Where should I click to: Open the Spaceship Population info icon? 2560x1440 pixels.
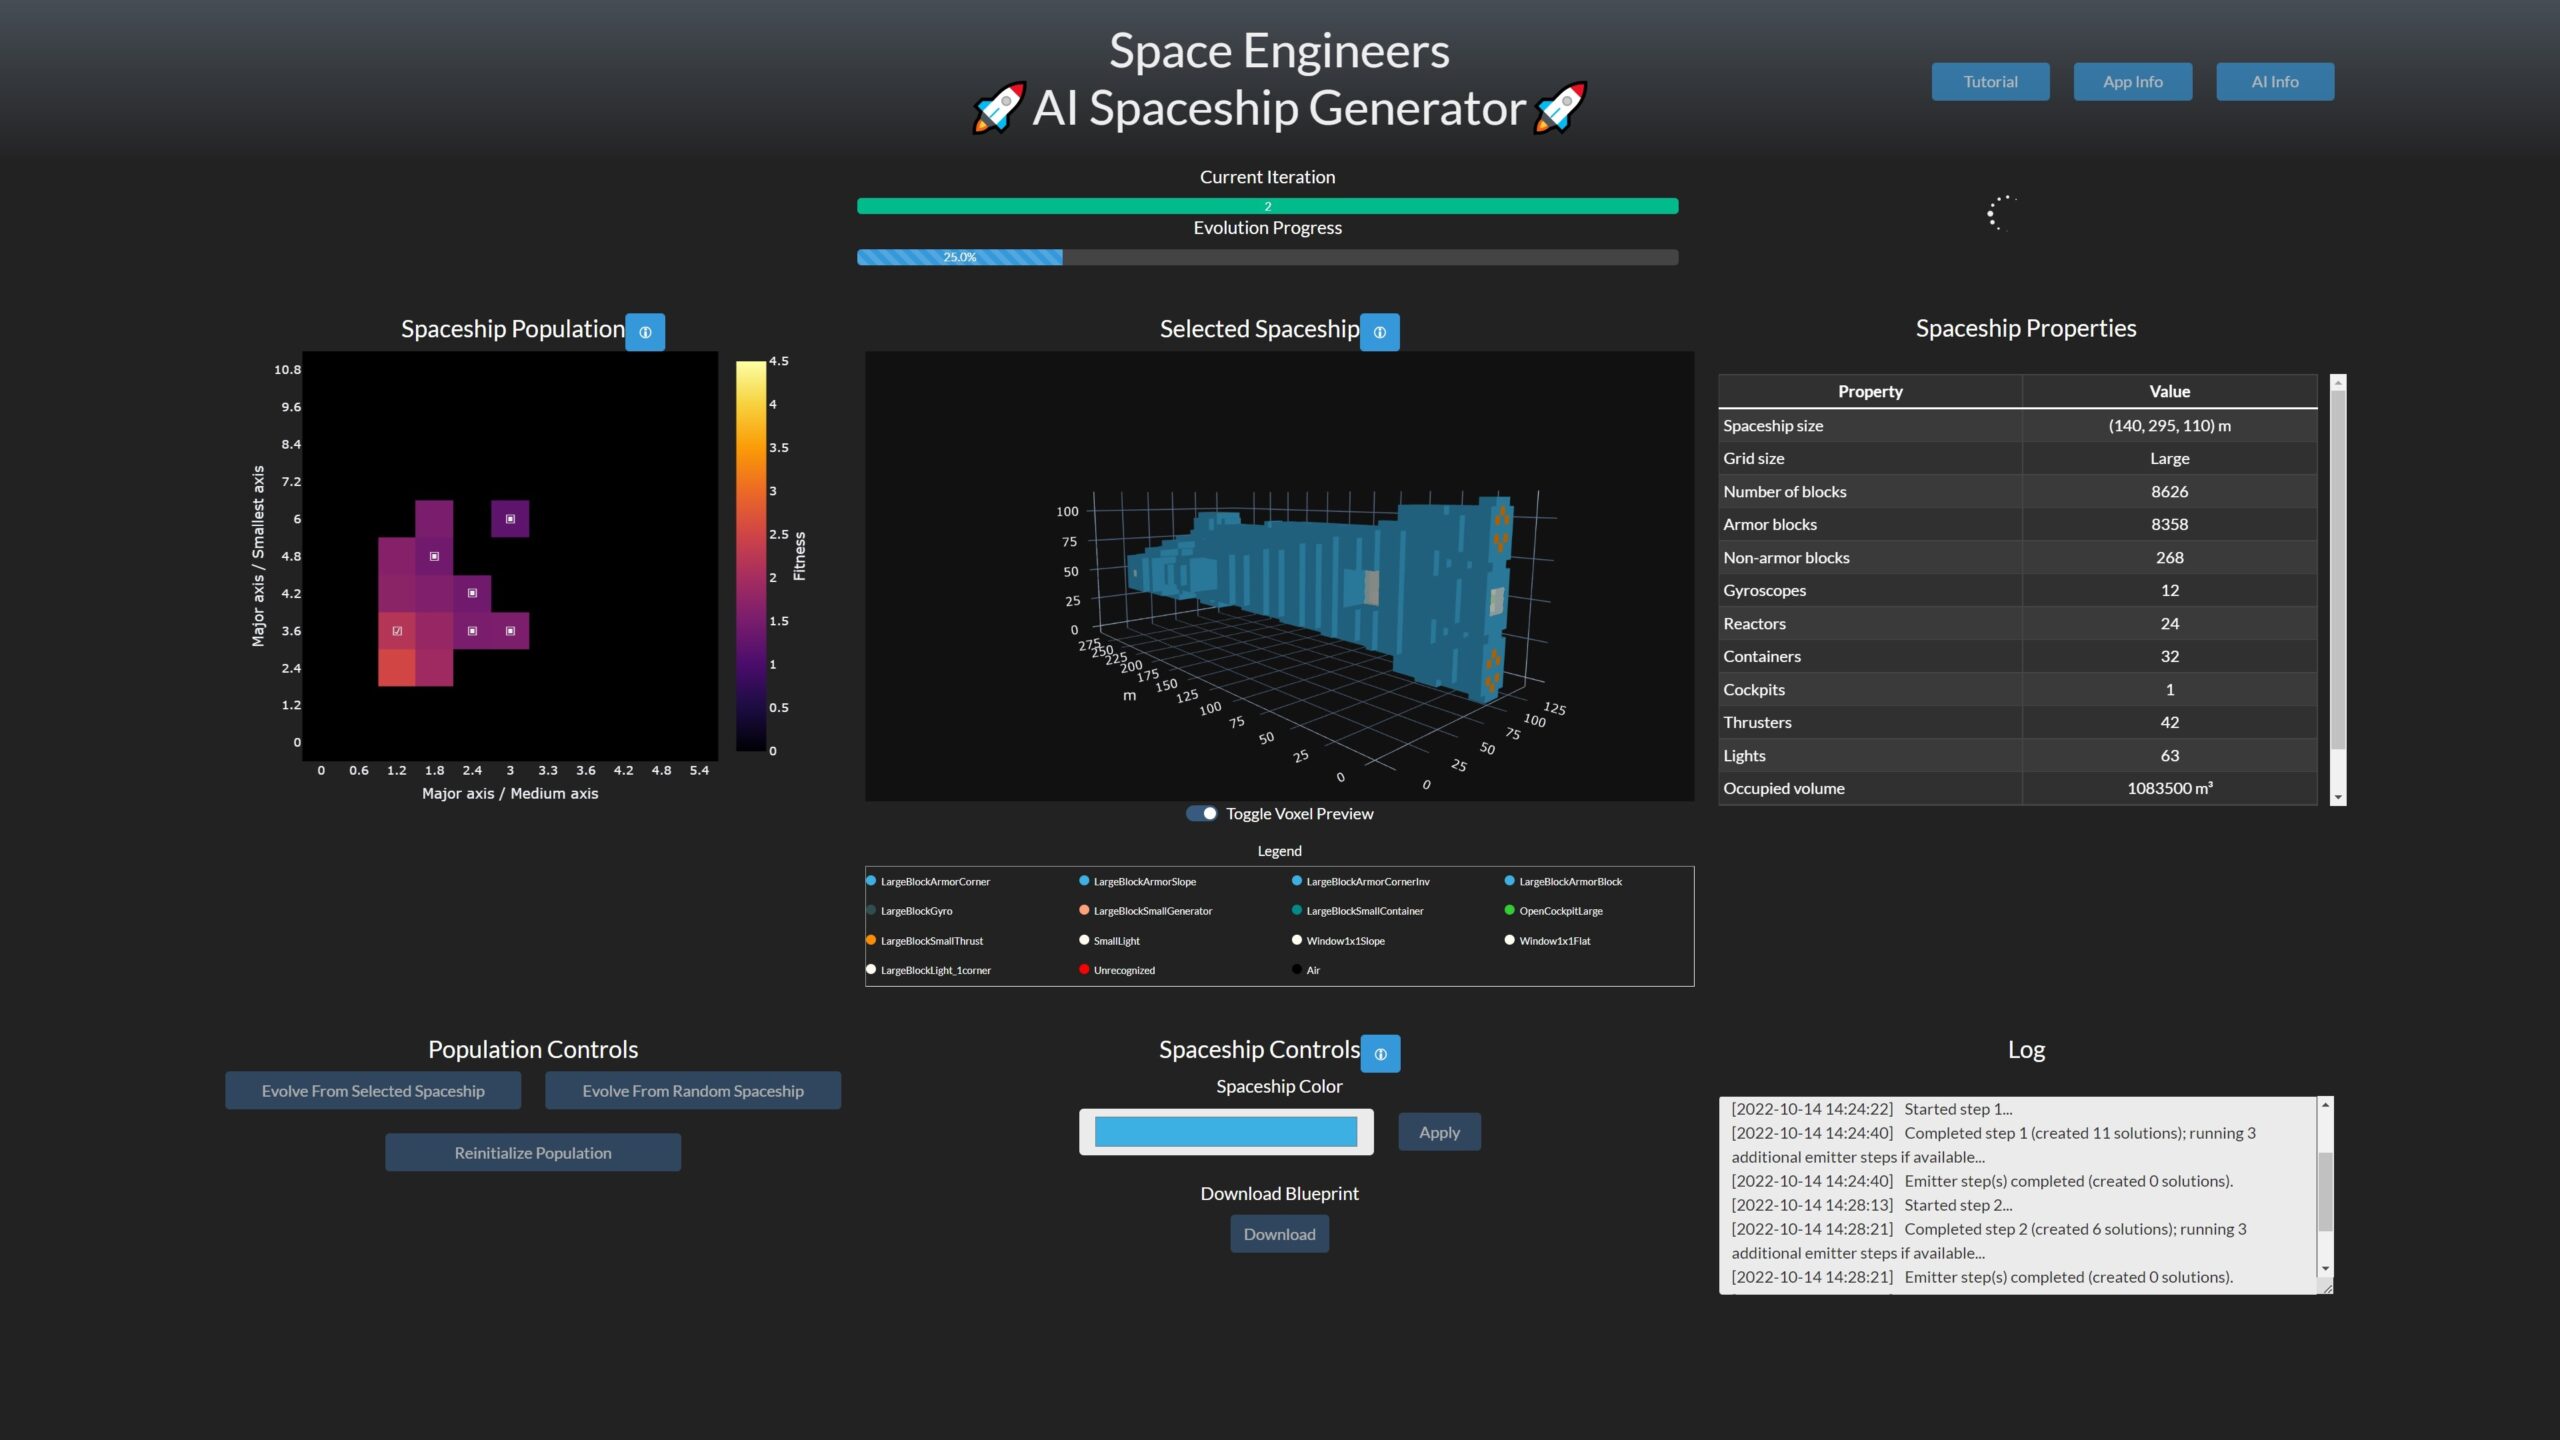(645, 332)
